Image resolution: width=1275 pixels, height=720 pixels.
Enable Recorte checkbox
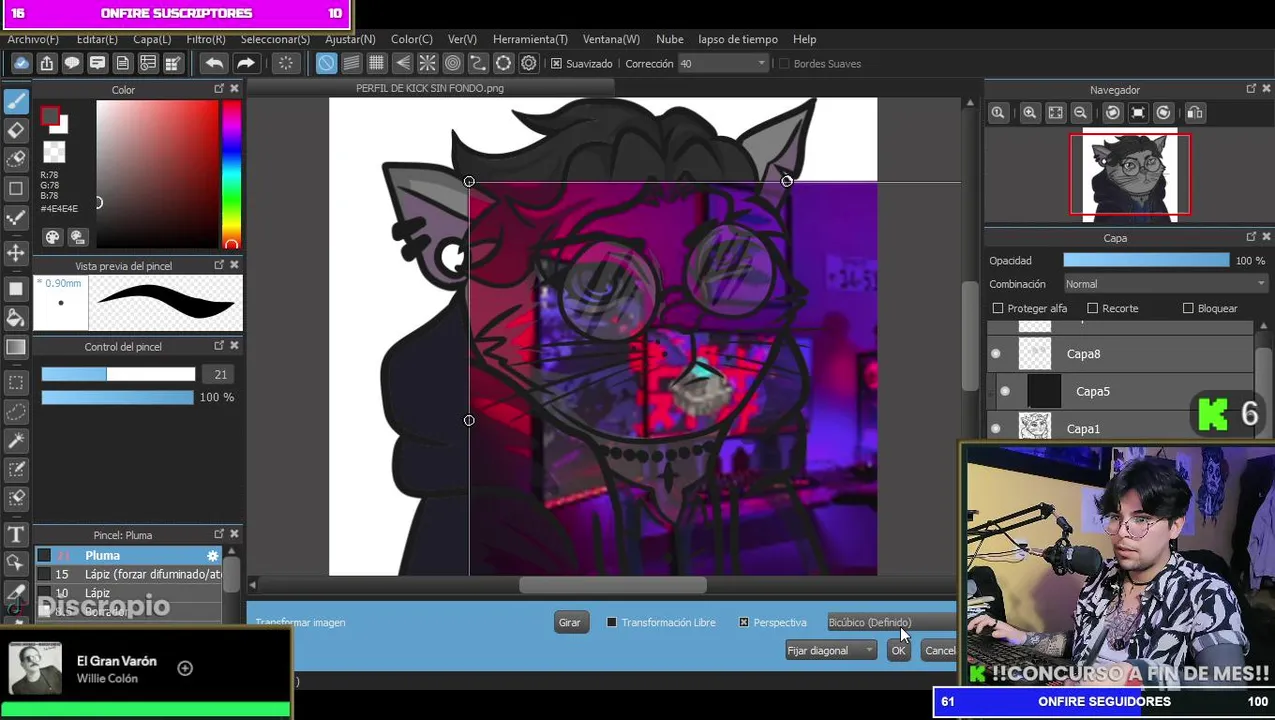pos(1092,308)
